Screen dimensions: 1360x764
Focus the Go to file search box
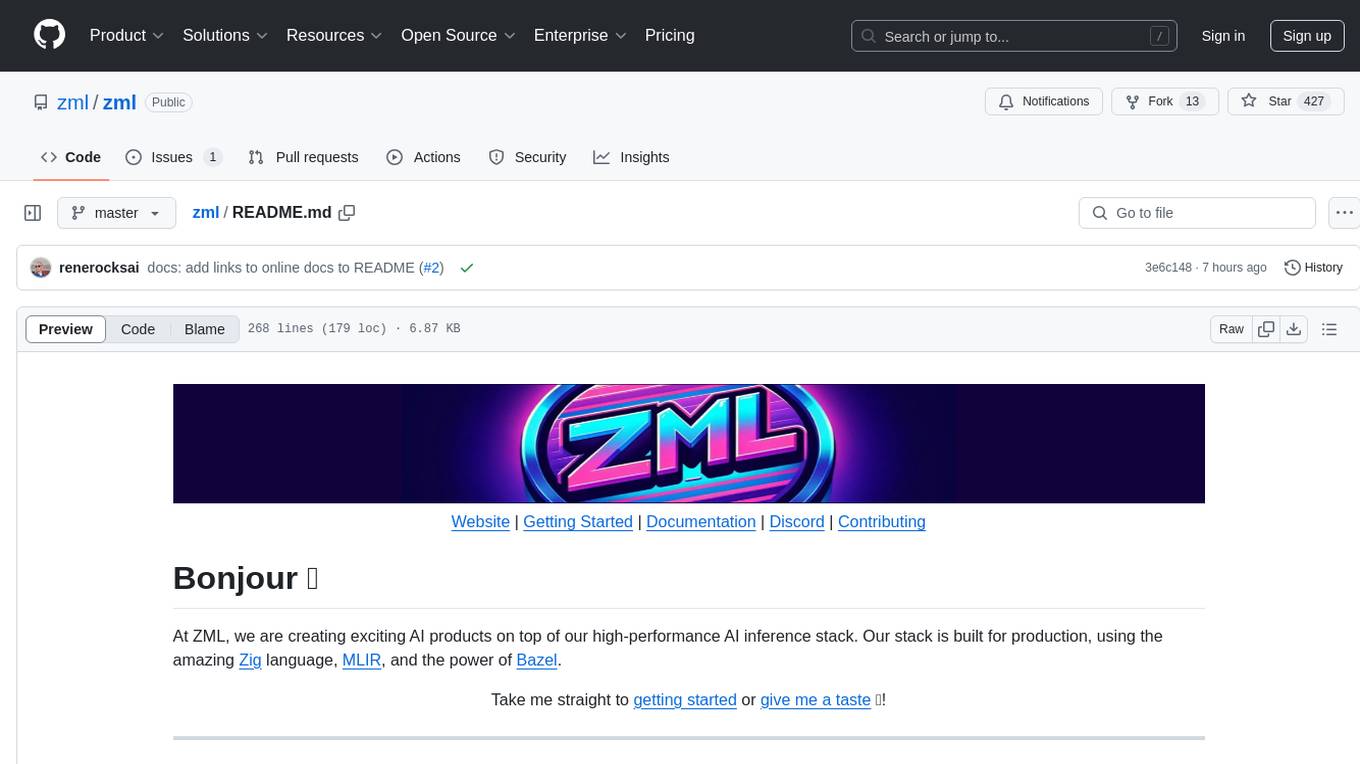pyautogui.click(x=1197, y=213)
